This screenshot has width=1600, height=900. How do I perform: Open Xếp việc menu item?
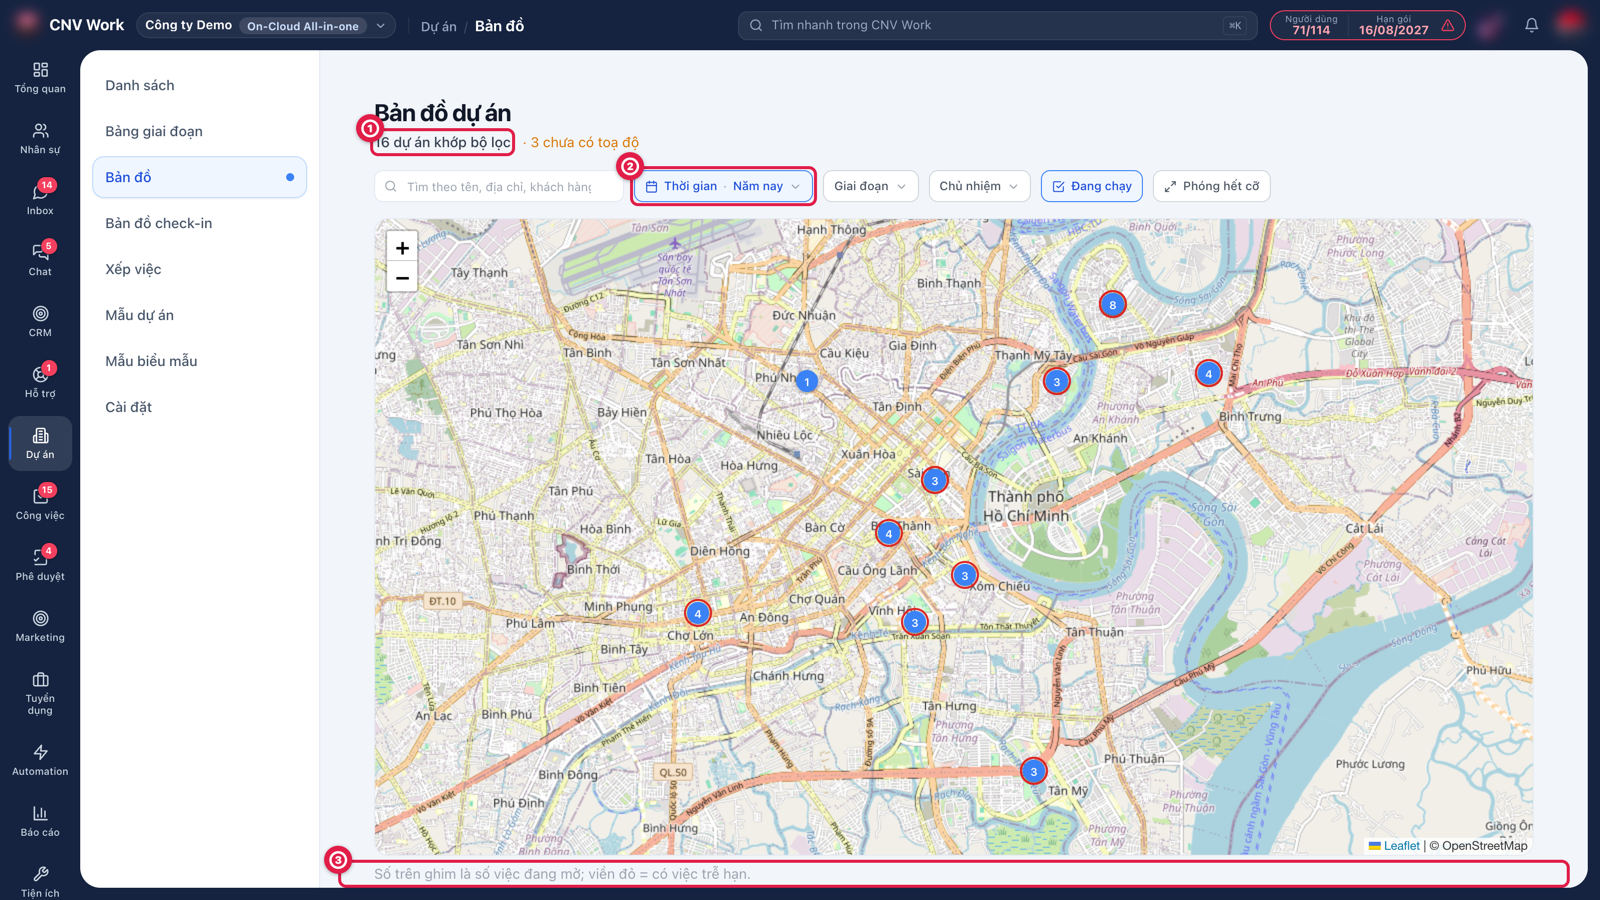199,269
